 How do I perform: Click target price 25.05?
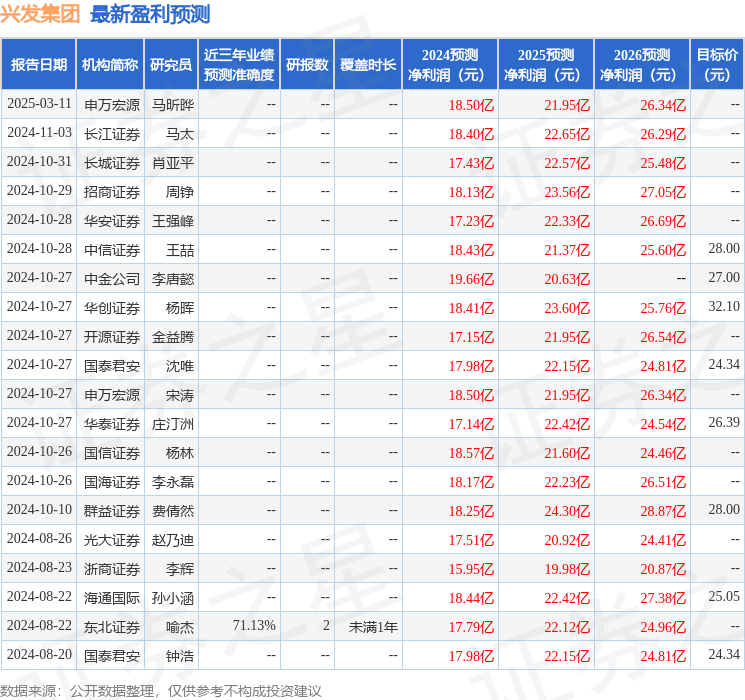[724, 596]
